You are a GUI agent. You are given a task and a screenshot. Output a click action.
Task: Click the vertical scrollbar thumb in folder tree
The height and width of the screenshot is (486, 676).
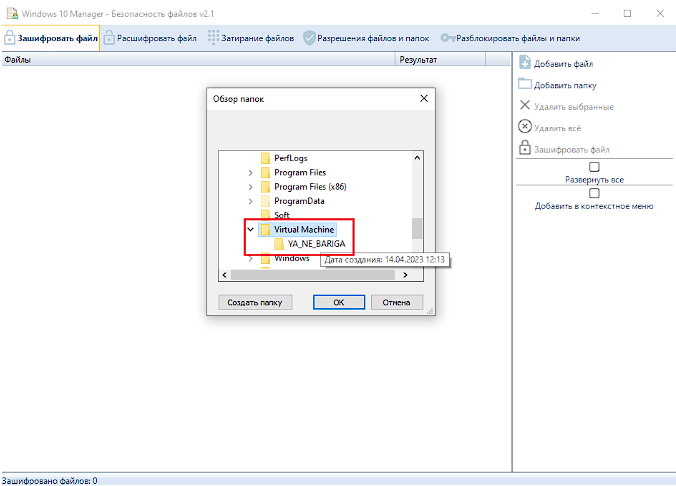(x=417, y=229)
